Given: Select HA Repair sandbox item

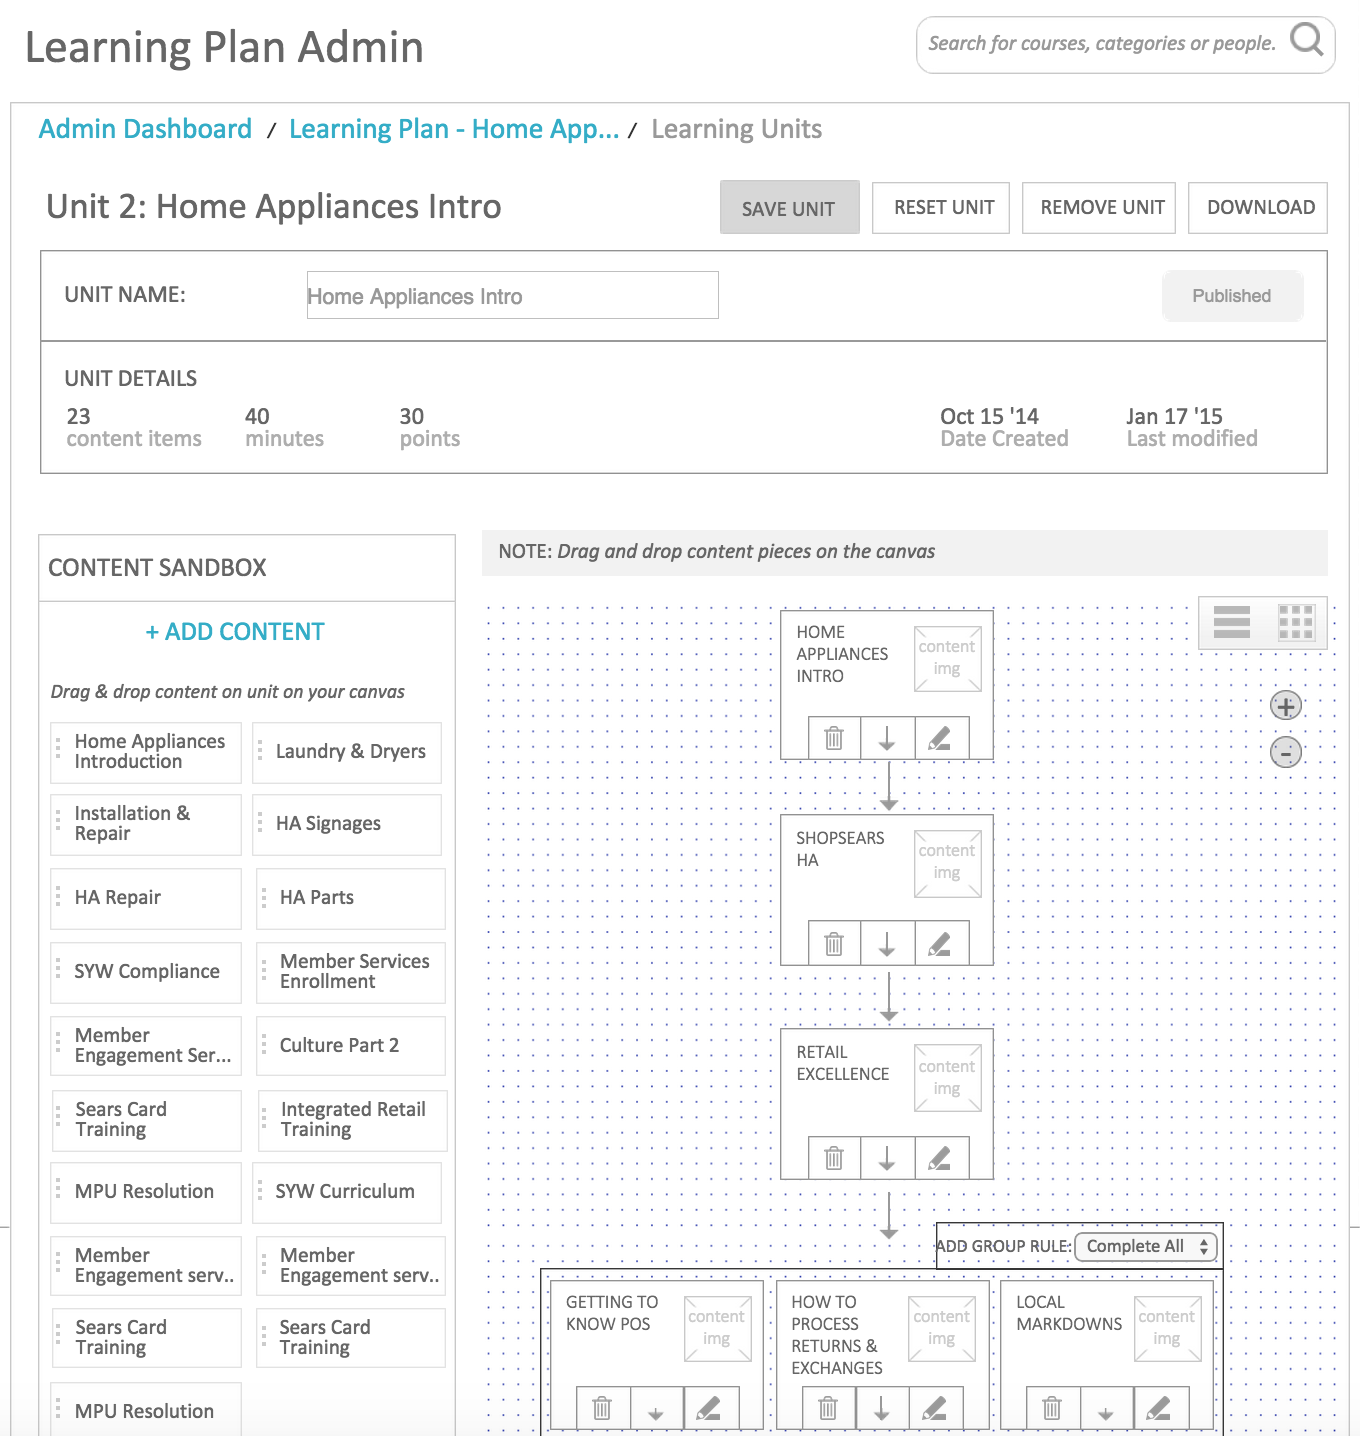Looking at the screenshot, I should tap(146, 898).
